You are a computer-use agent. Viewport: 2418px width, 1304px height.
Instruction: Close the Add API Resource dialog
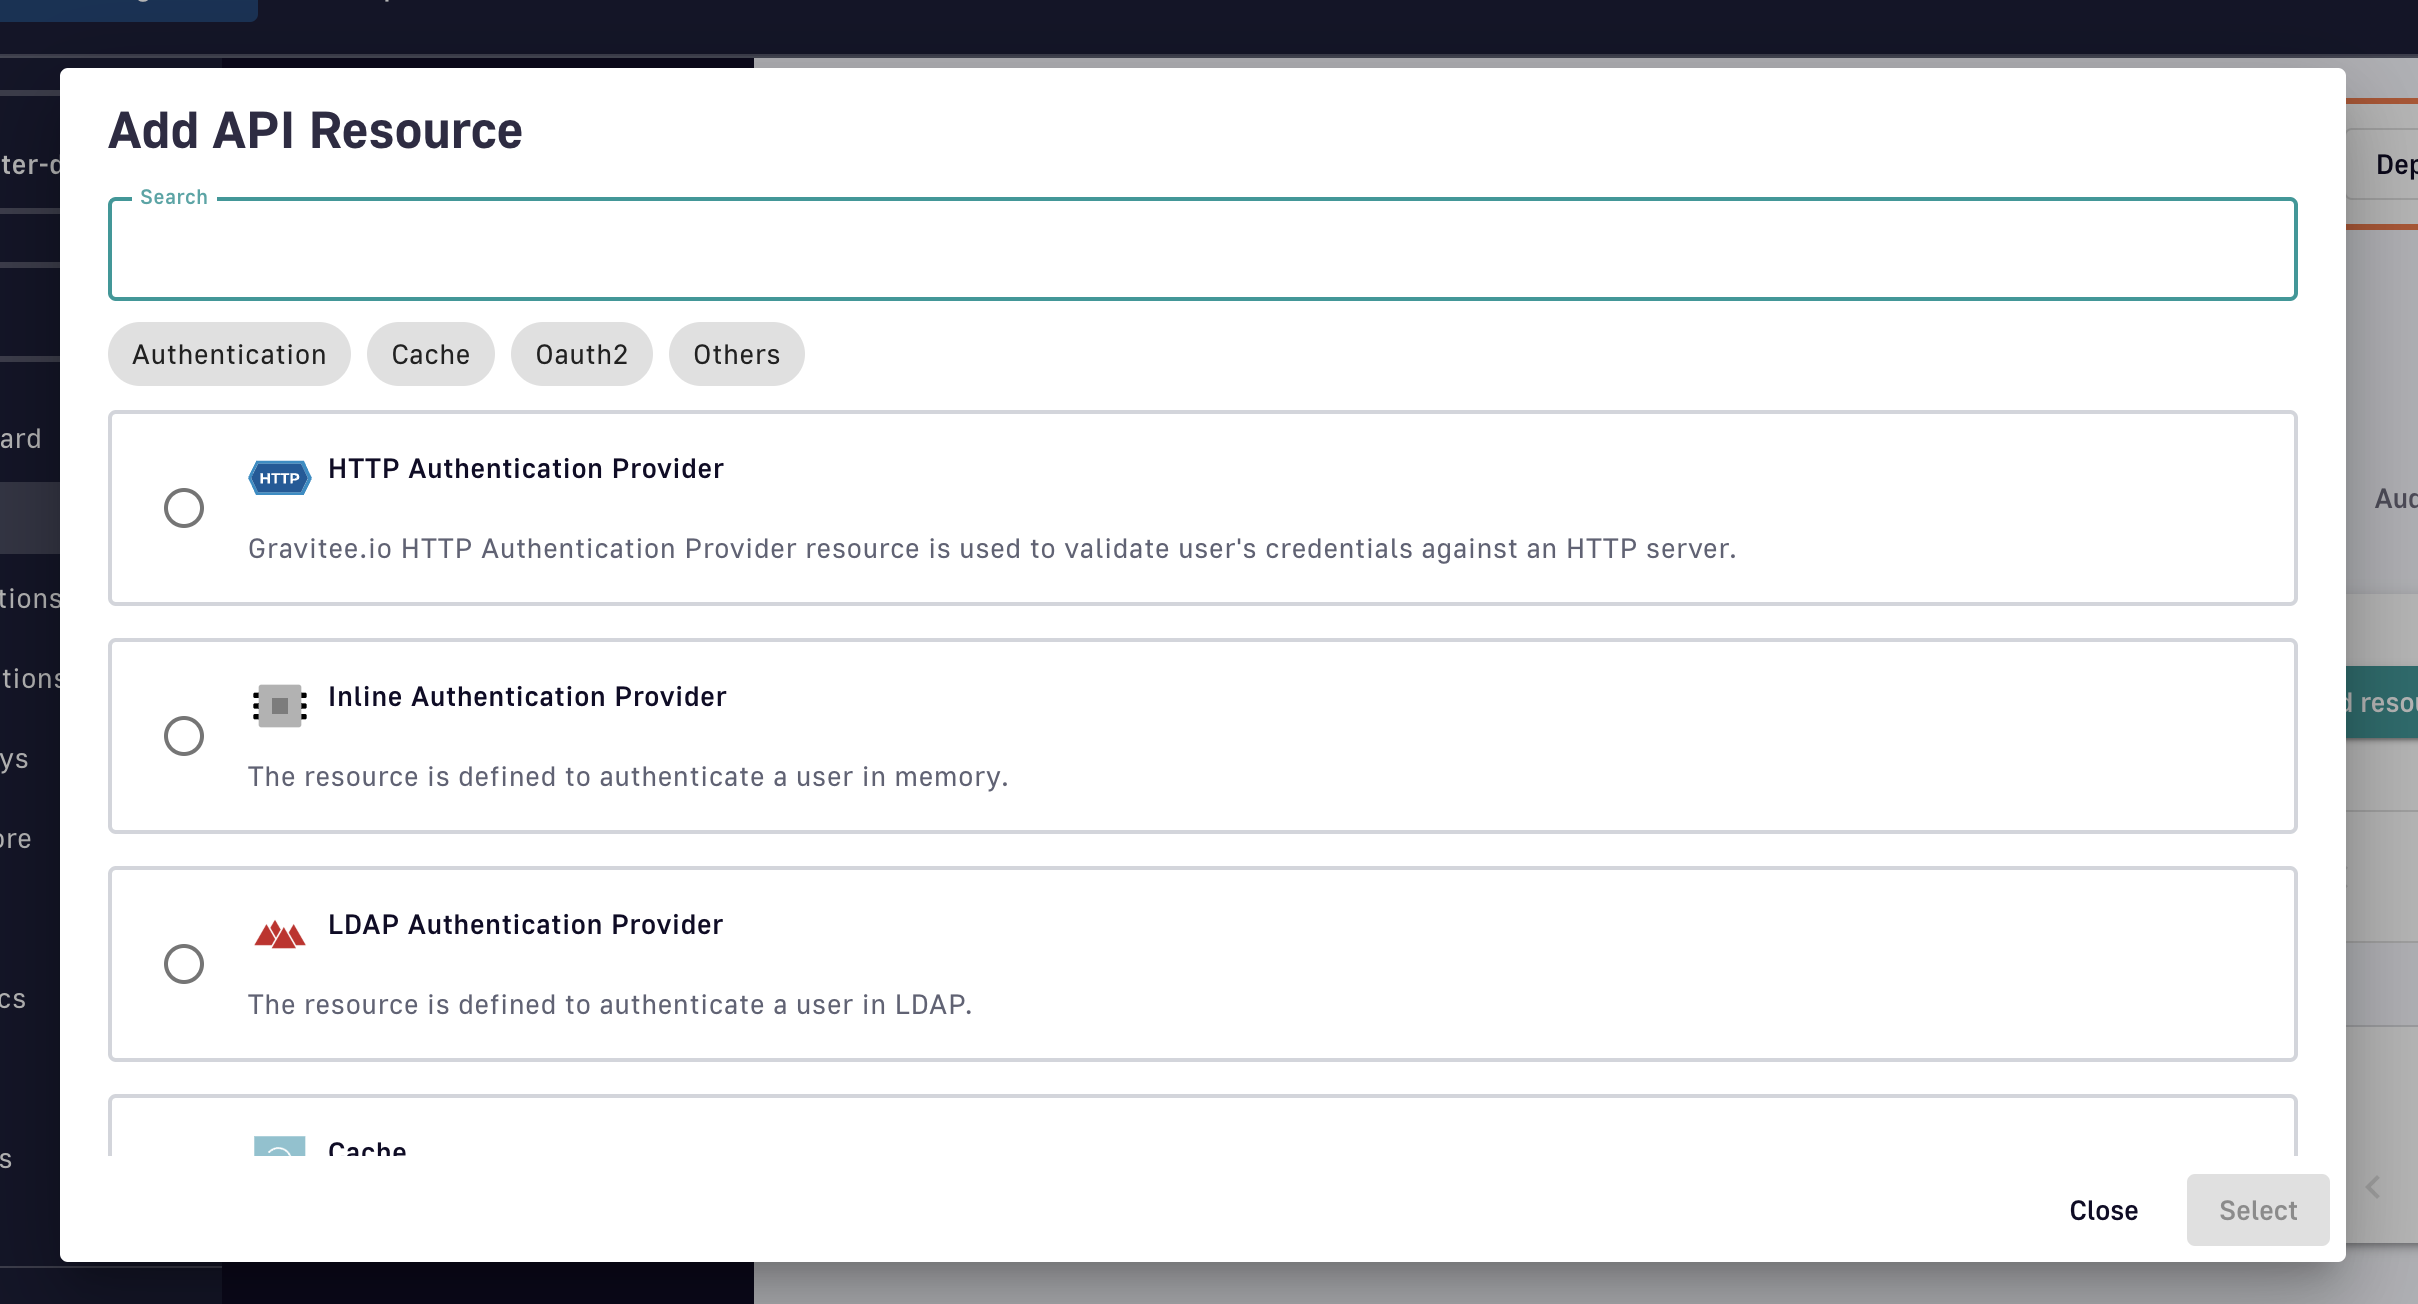click(x=2104, y=1210)
